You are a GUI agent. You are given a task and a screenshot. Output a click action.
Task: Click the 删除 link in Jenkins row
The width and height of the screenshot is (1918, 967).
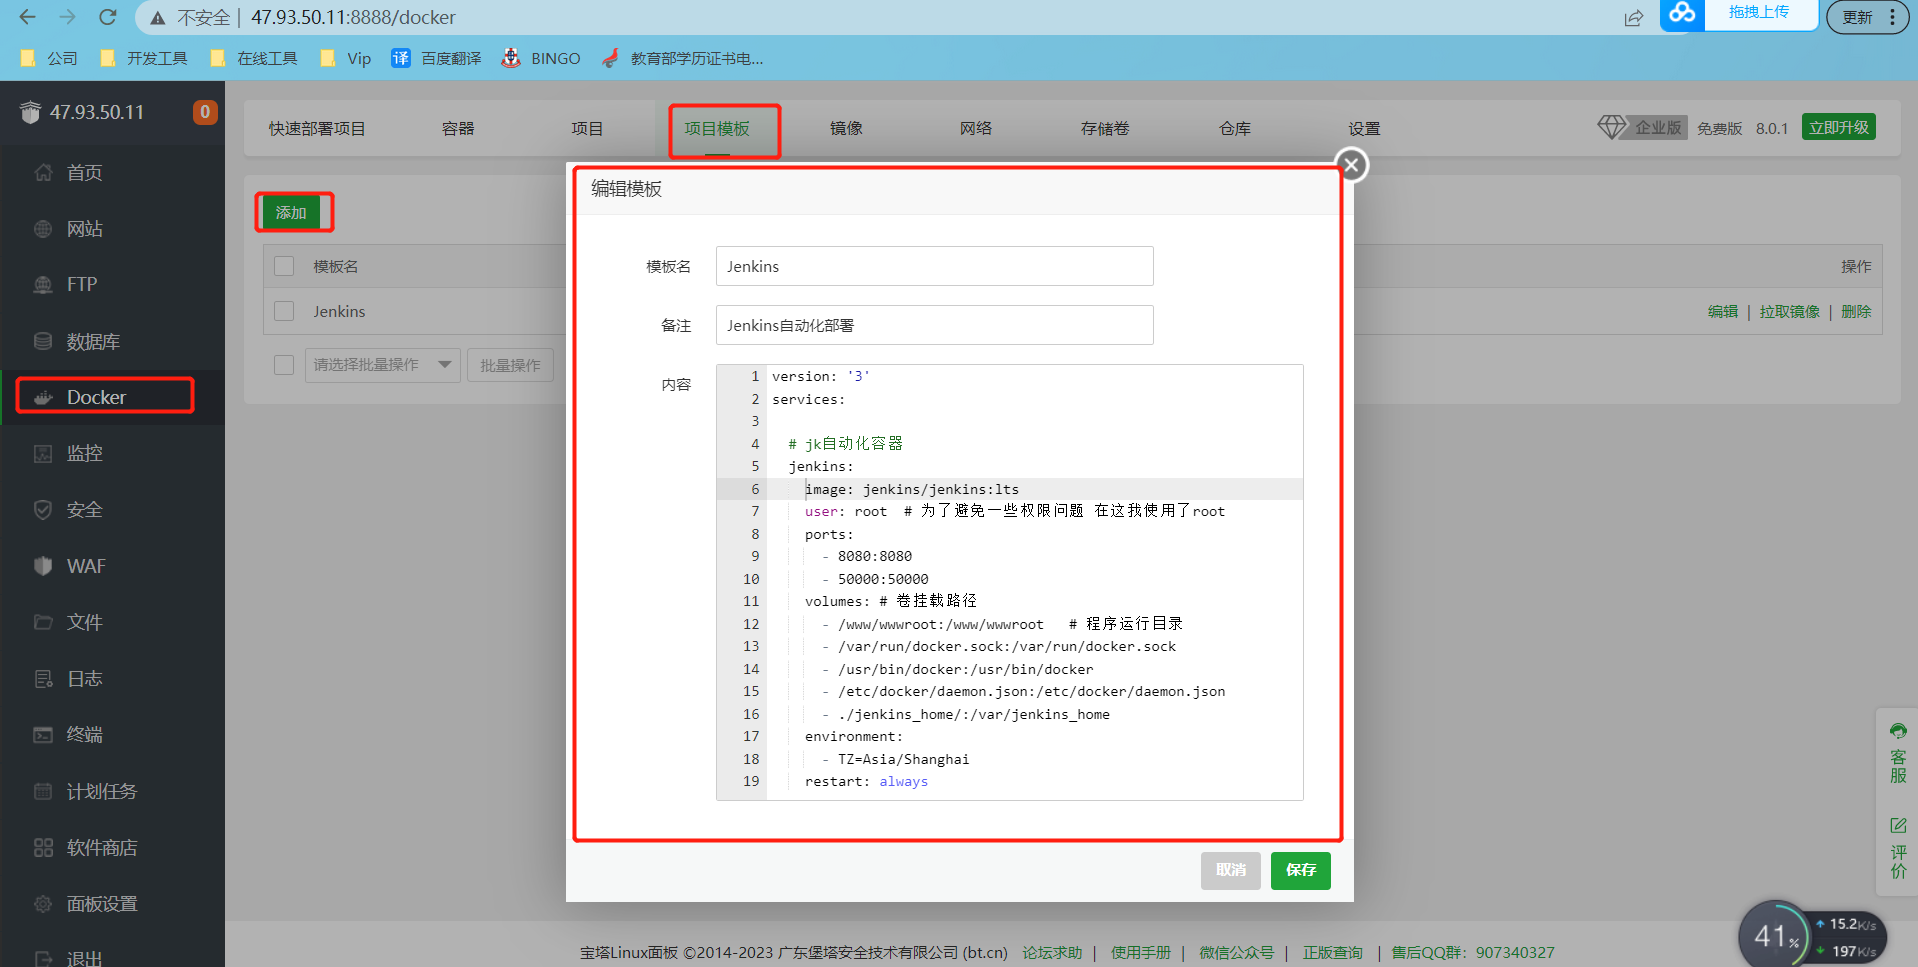click(x=1856, y=311)
